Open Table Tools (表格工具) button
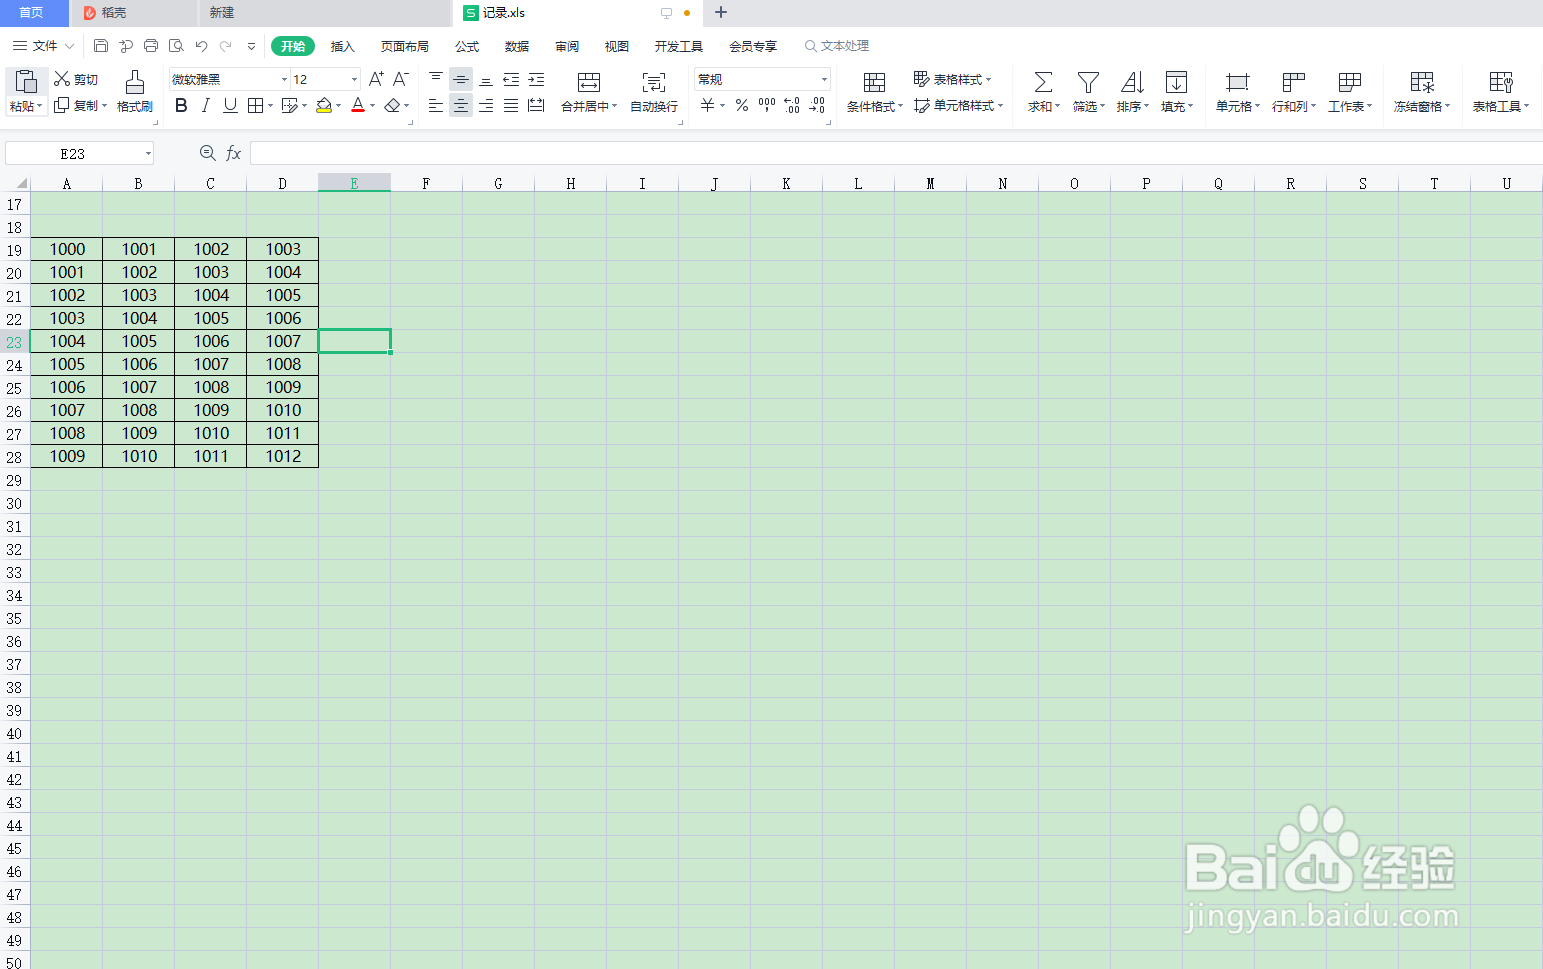 tap(1501, 91)
